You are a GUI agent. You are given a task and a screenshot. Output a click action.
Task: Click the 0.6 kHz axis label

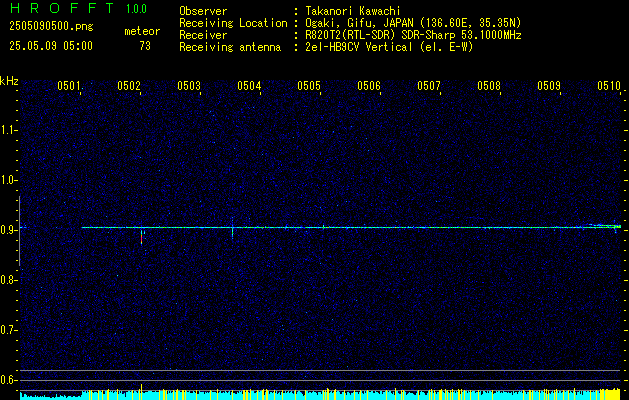coord(9,380)
